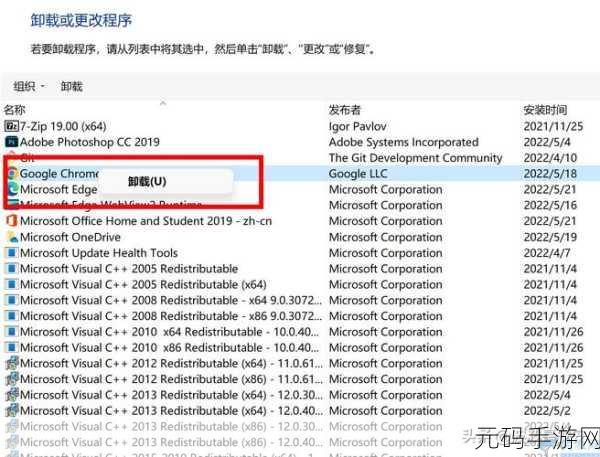
Task: Click publisher The Git Development Community
Action: point(416,158)
